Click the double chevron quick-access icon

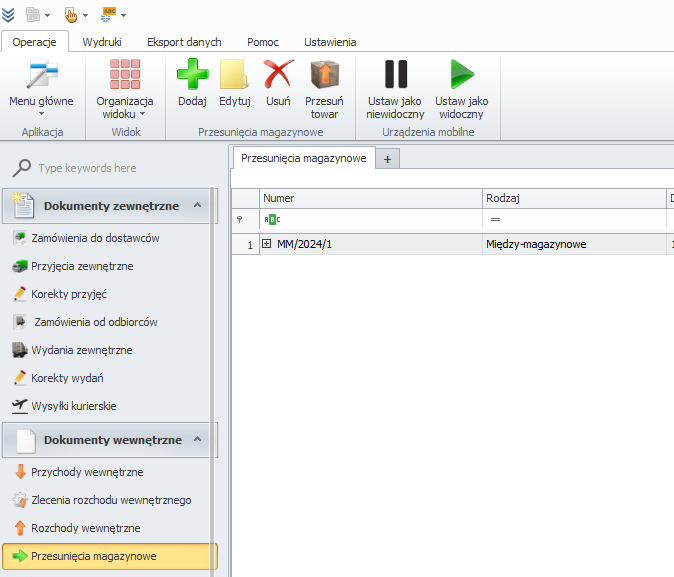(x=8, y=15)
